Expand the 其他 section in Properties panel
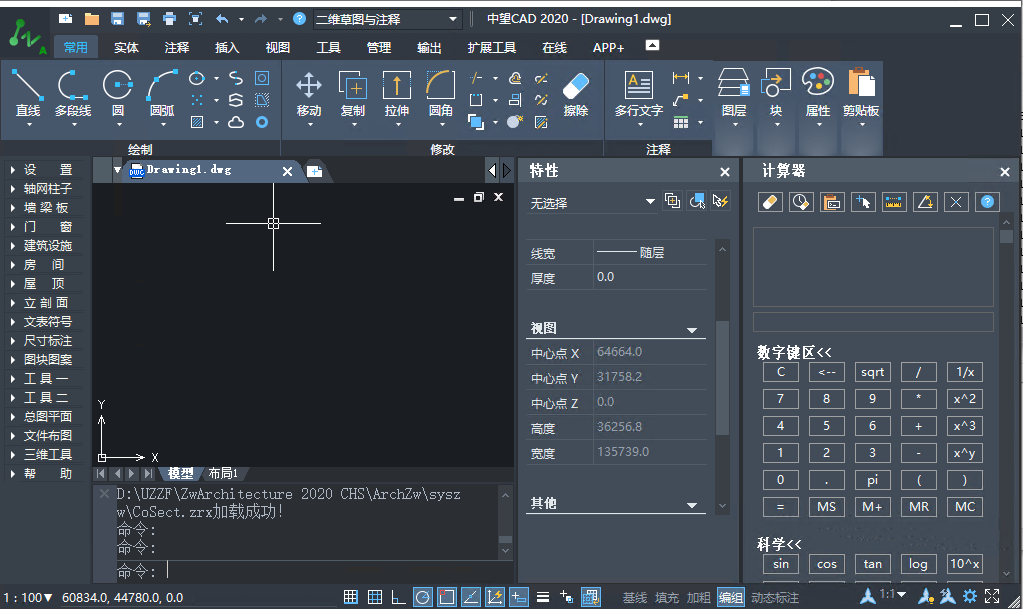The width and height of the screenshot is (1023, 609). 693,503
